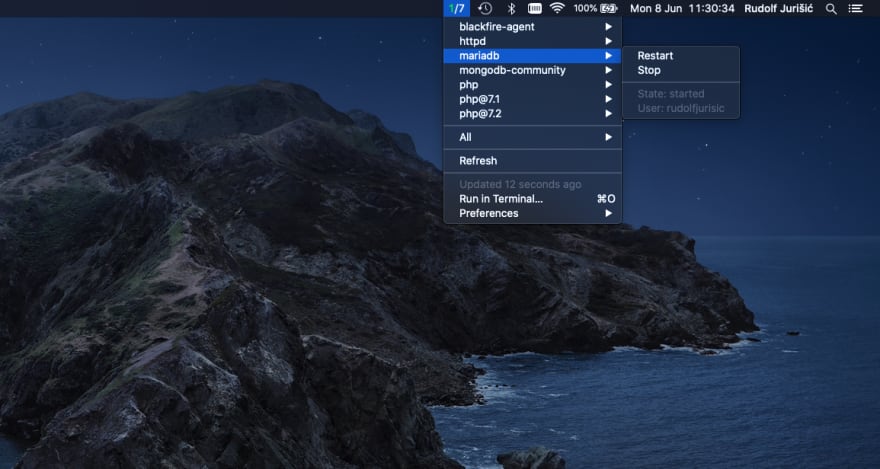Open the httpd service submenu
This screenshot has width=880, height=469.
click(533, 41)
